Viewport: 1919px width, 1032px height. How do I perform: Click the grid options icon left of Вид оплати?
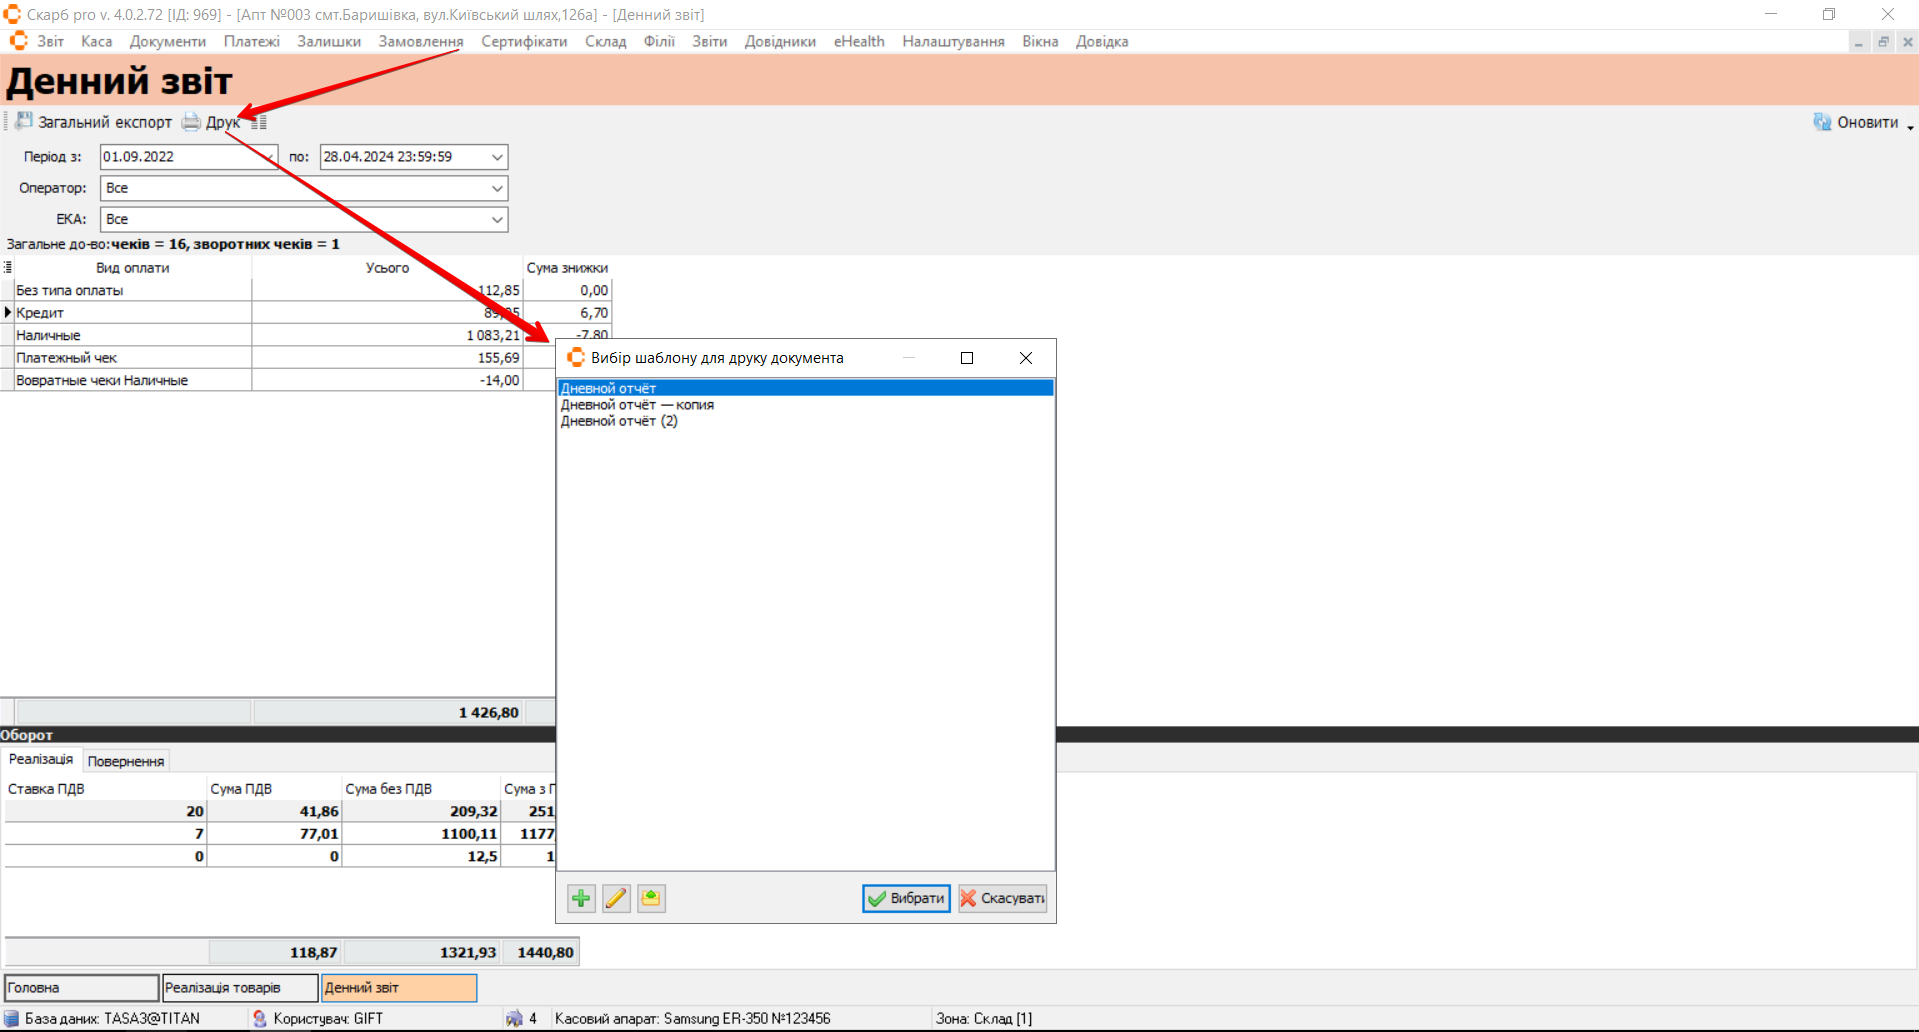pos(8,268)
